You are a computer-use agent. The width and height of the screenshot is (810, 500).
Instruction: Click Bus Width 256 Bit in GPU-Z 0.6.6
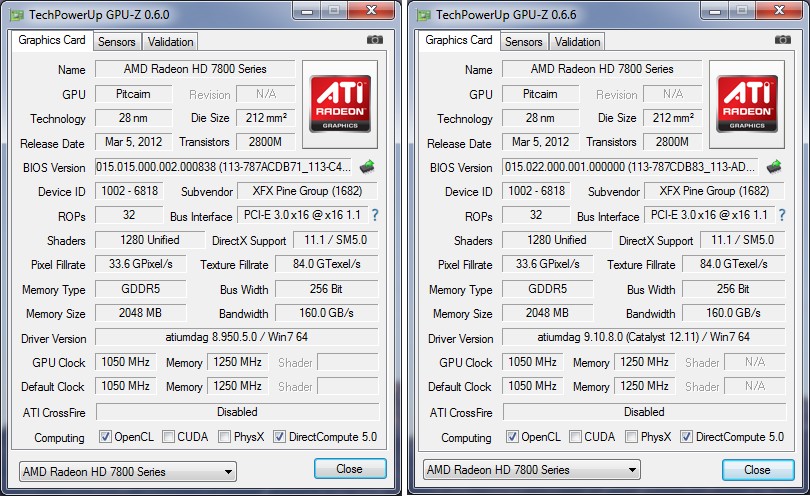tap(734, 289)
